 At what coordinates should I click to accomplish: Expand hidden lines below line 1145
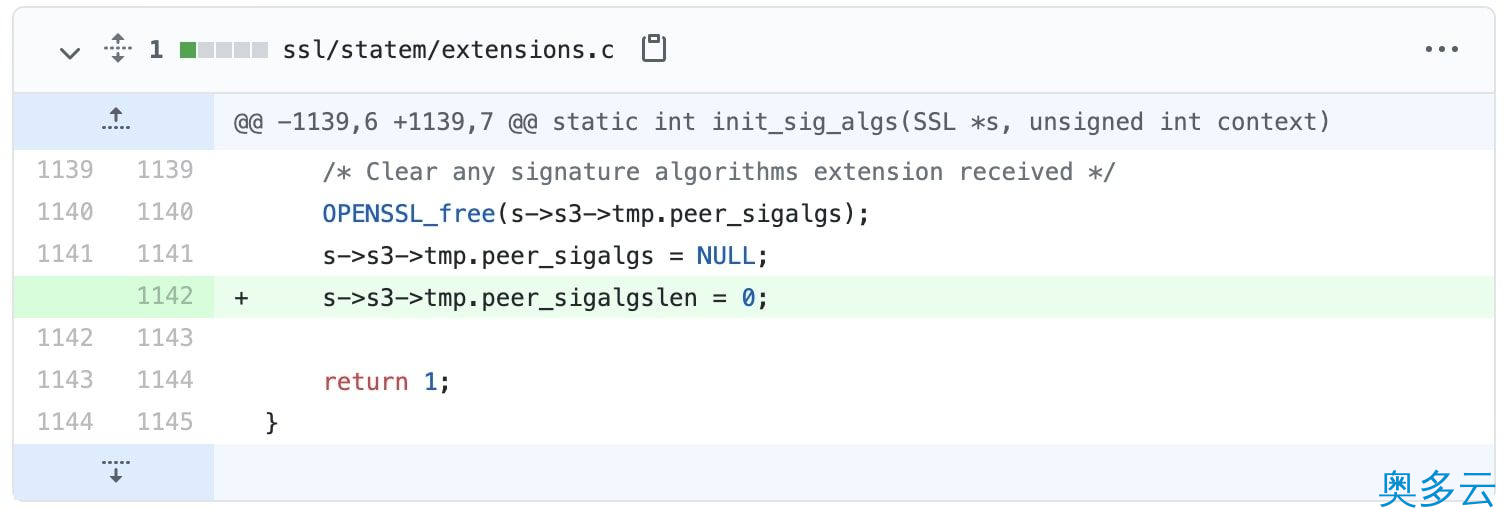[x=115, y=472]
